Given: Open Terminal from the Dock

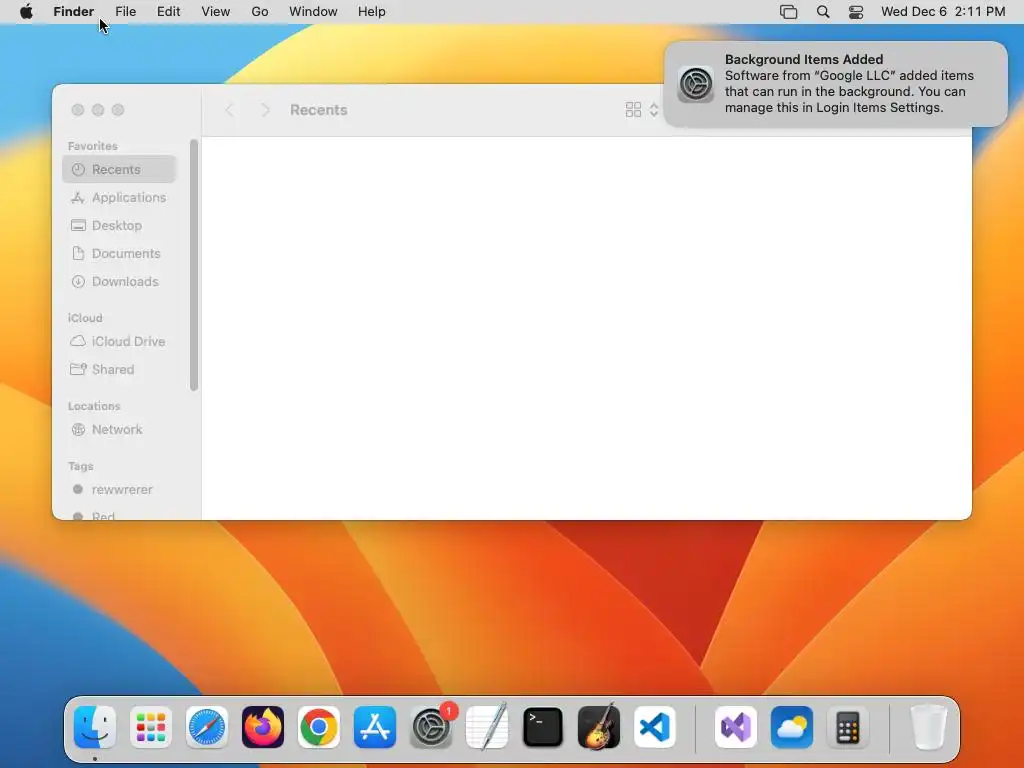Looking at the screenshot, I should 543,727.
